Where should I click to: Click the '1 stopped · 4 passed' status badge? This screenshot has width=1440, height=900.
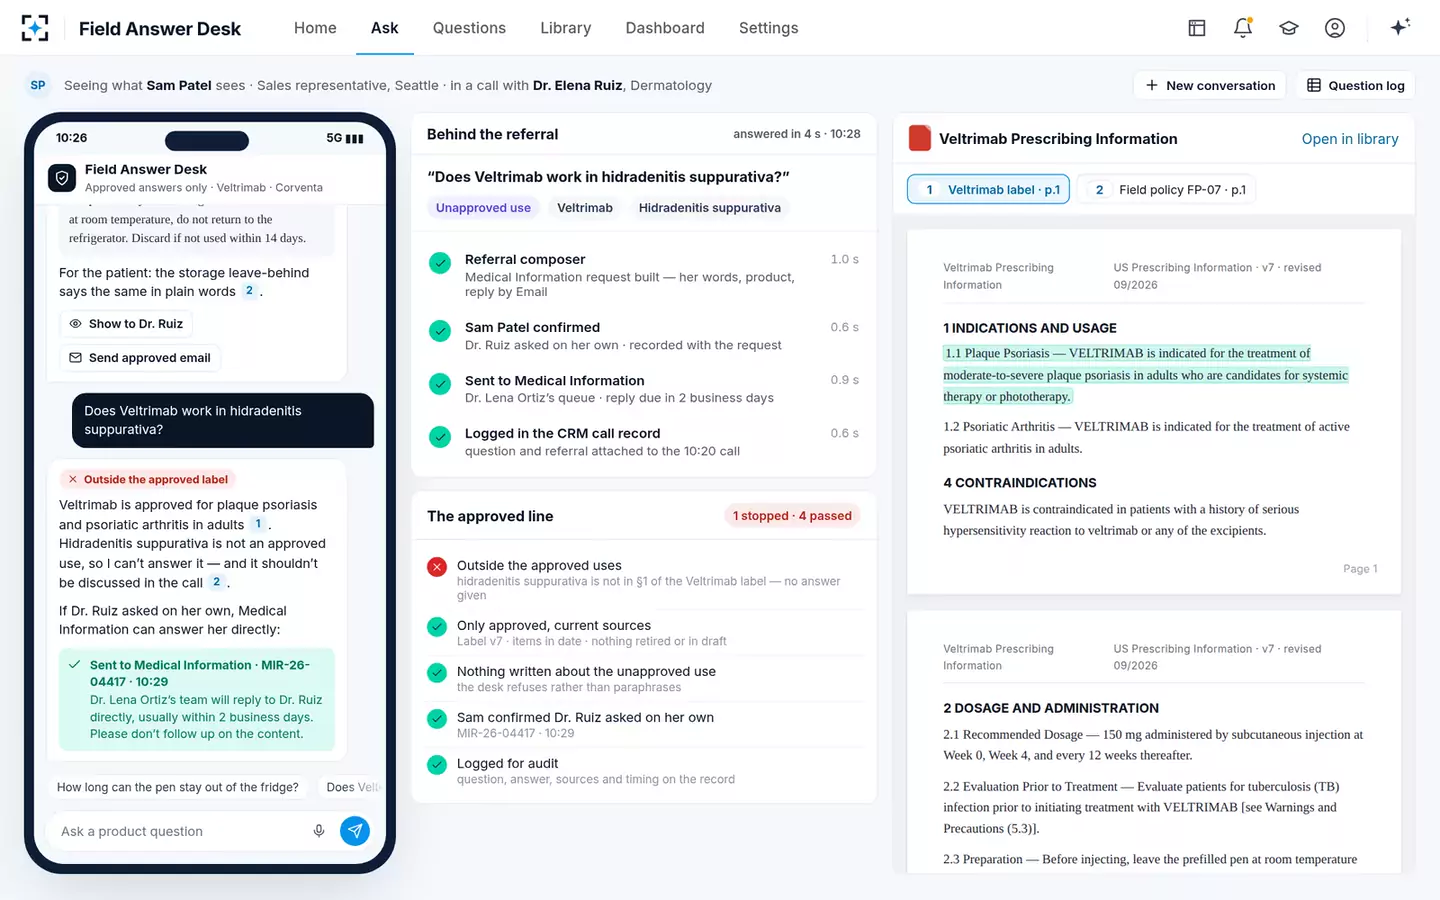click(792, 516)
